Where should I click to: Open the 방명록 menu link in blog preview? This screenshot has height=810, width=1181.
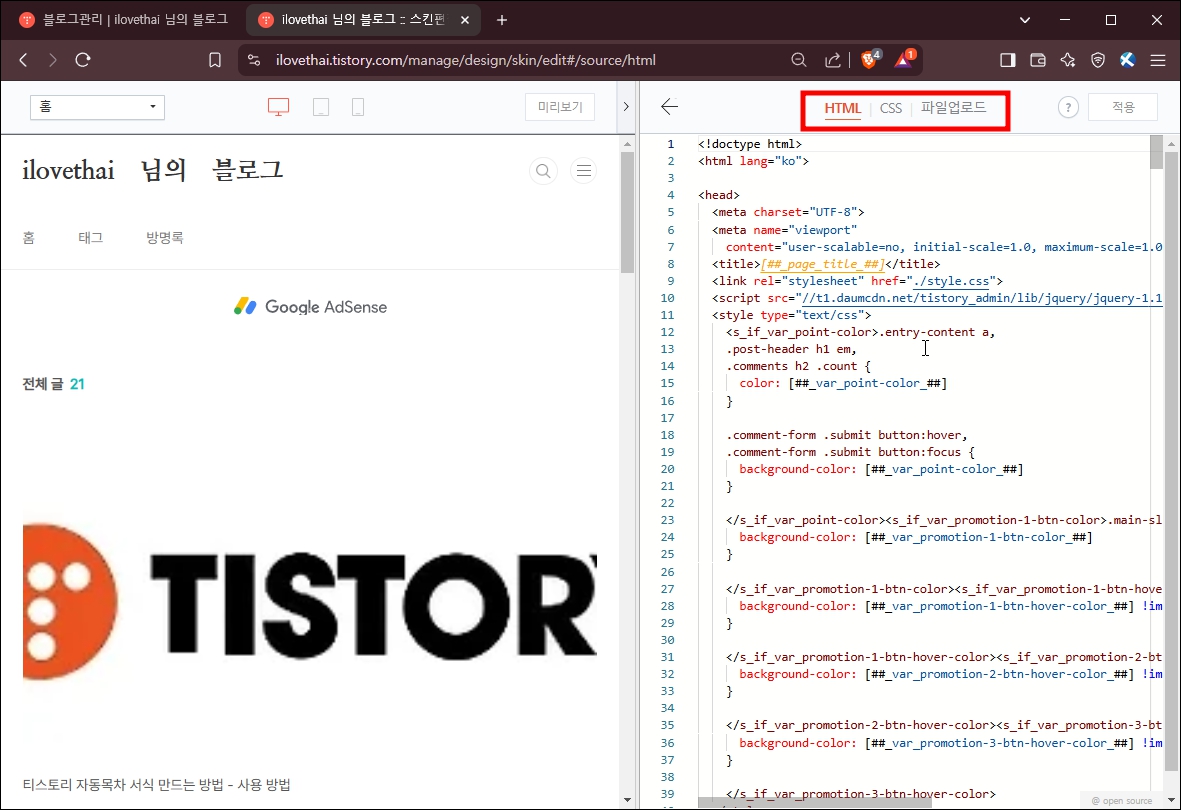click(x=165, y=238)
